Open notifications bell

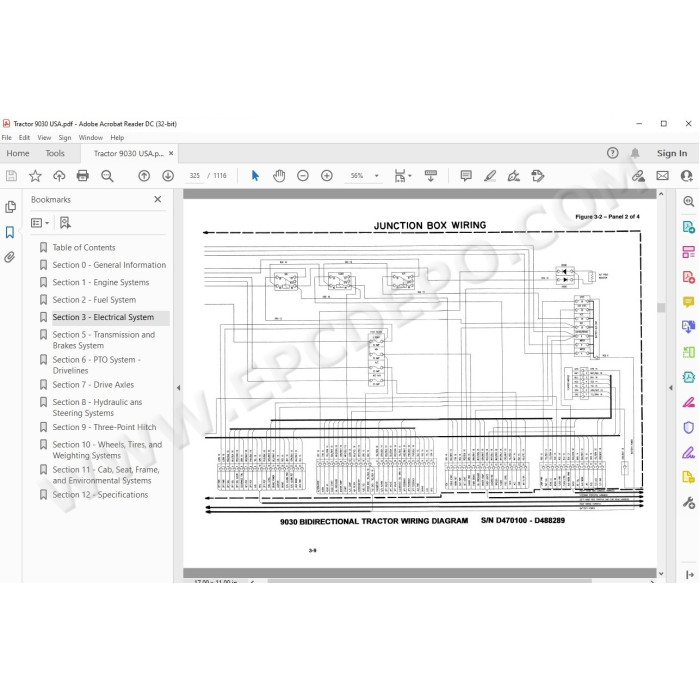635,153
